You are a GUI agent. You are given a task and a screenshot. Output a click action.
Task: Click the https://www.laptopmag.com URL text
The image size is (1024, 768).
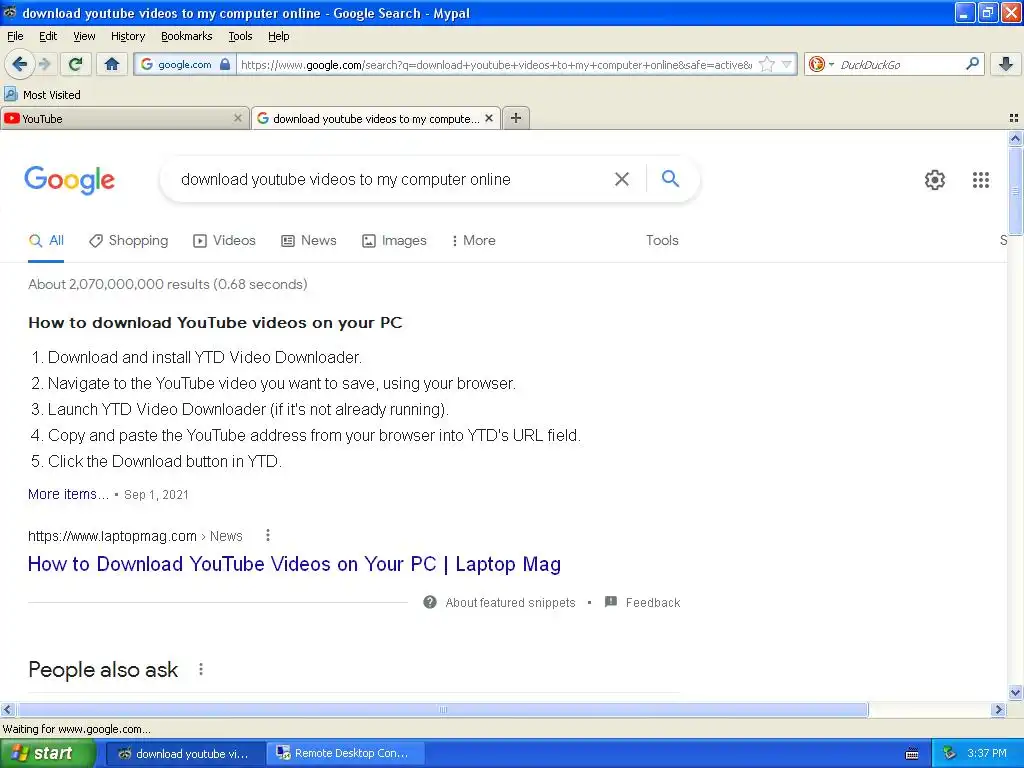tap(112, 536)
